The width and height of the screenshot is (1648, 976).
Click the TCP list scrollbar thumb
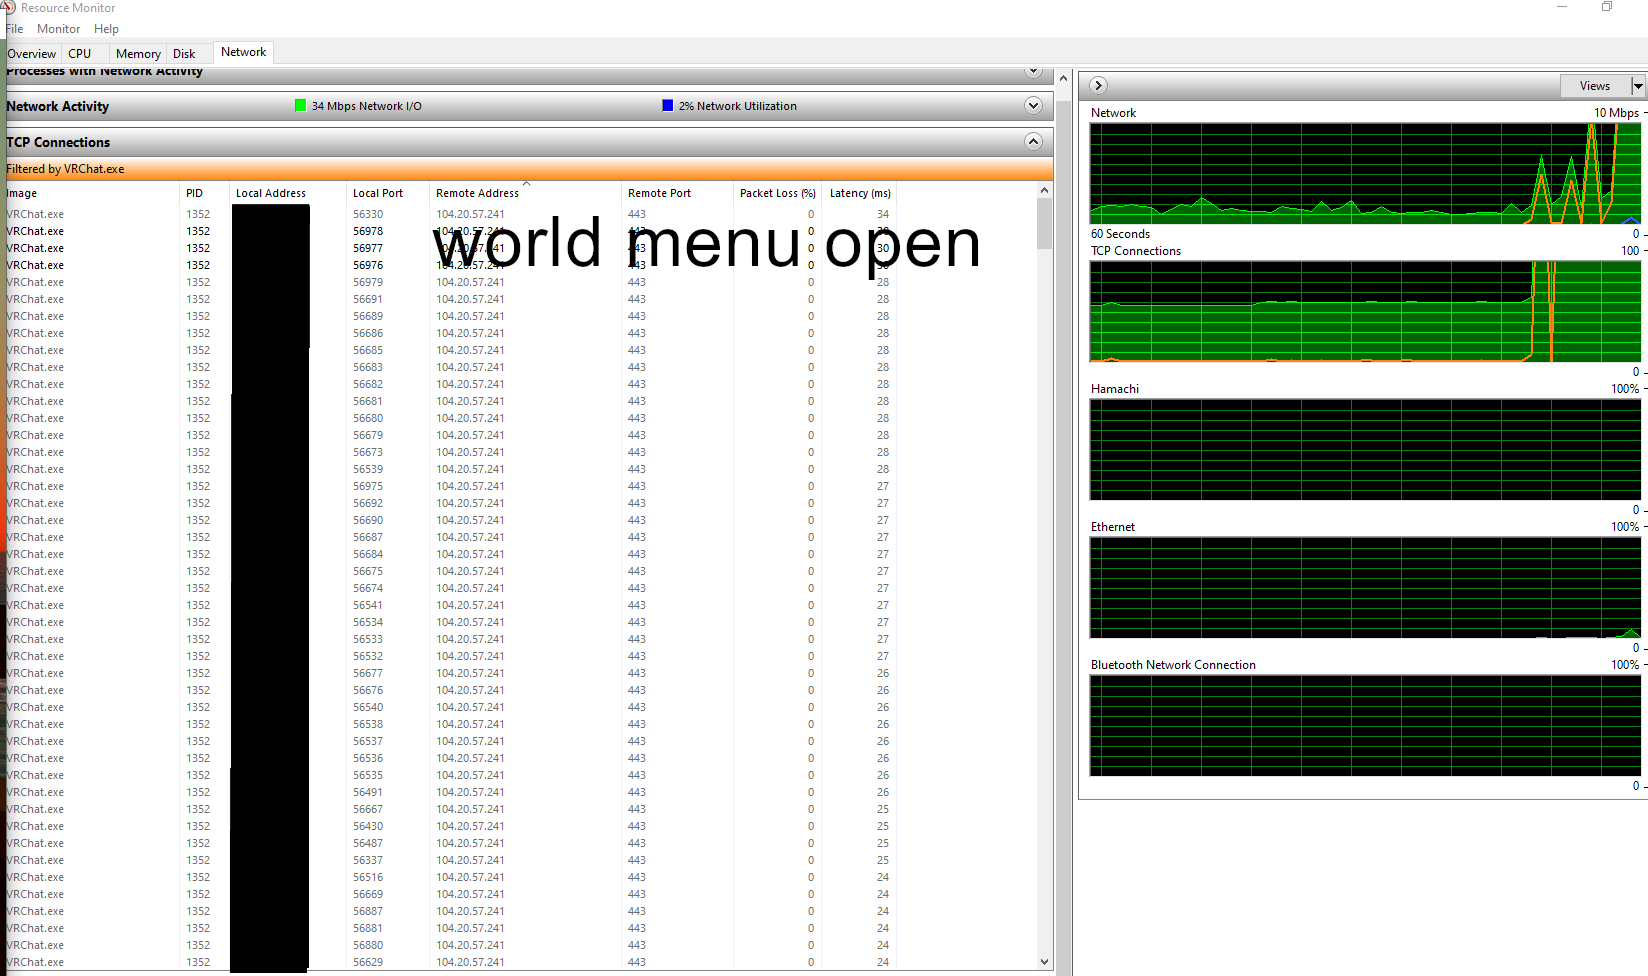pos(1045,223)
